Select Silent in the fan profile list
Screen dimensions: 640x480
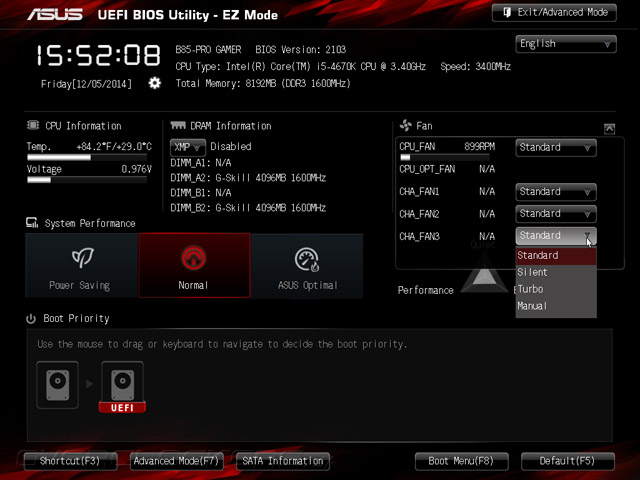pos(556,272)
